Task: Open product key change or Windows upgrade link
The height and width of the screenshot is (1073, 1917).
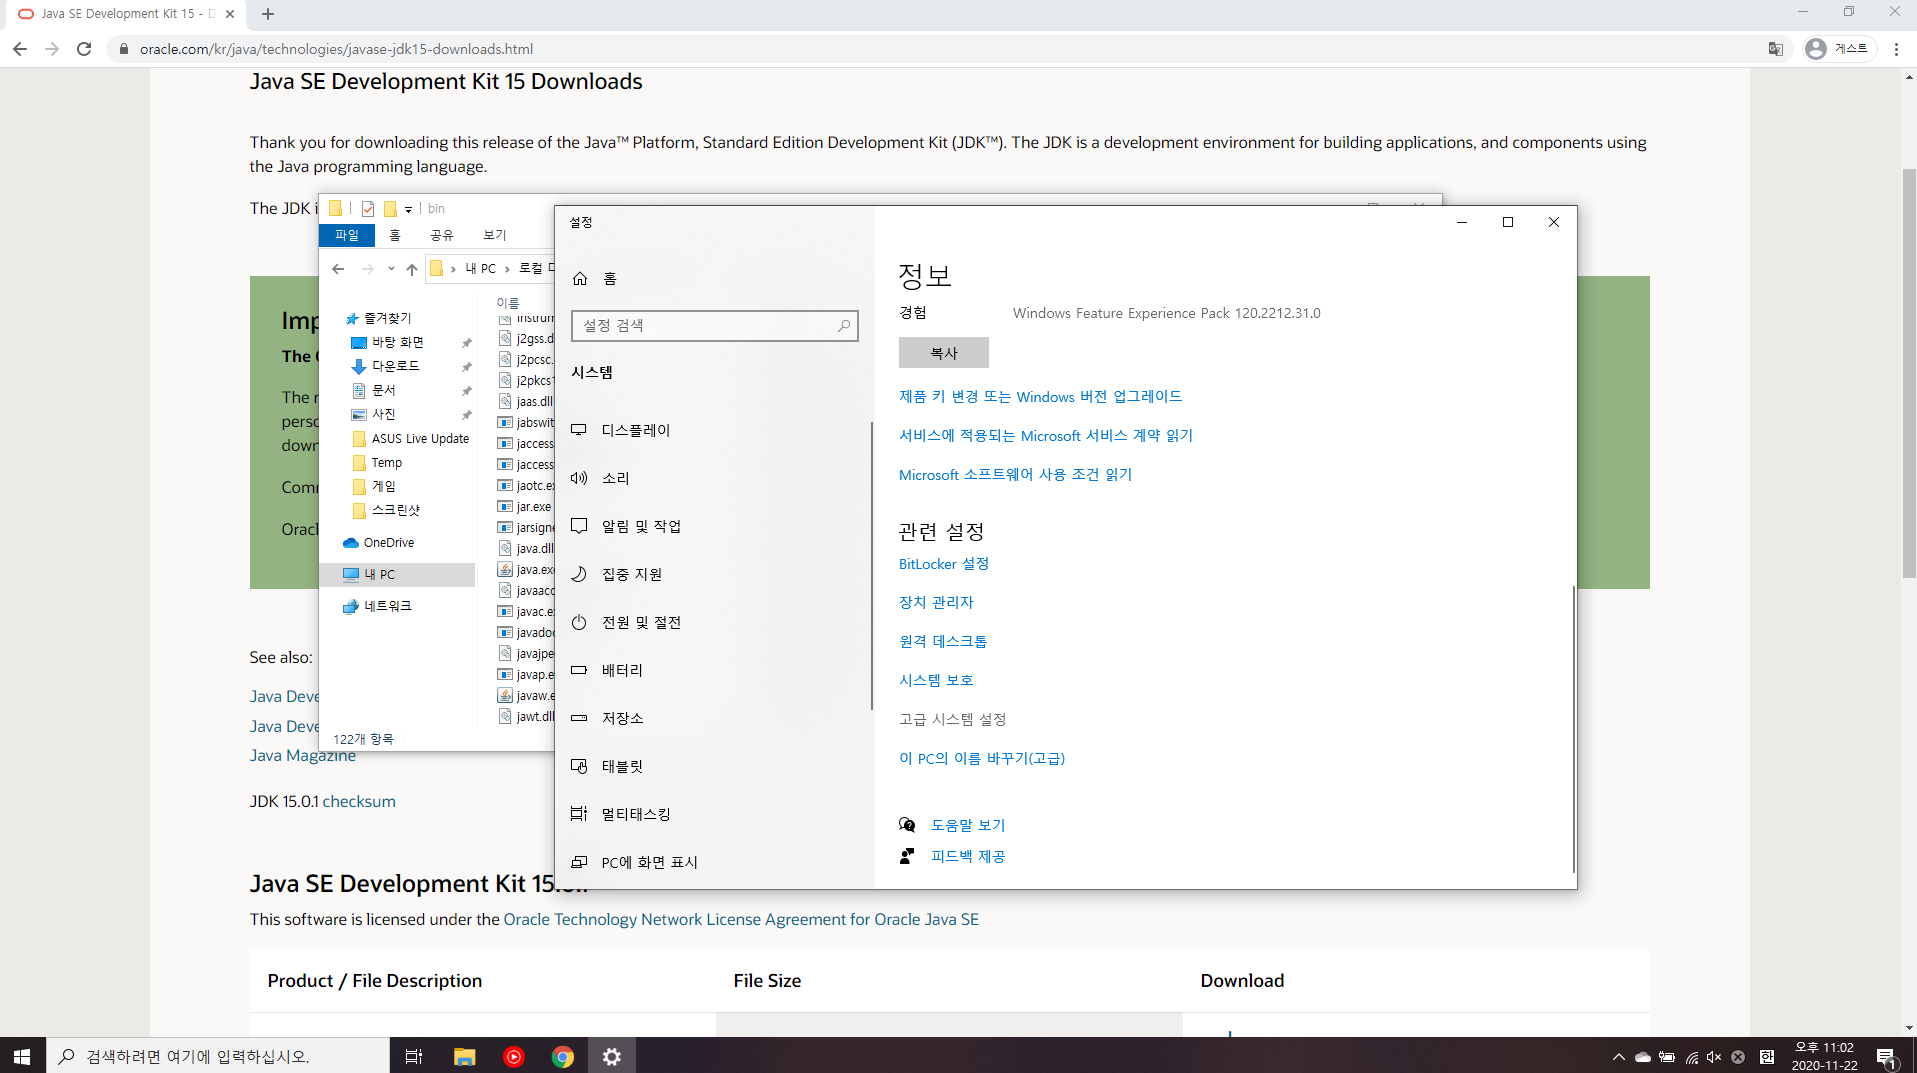Action: 1040,397
